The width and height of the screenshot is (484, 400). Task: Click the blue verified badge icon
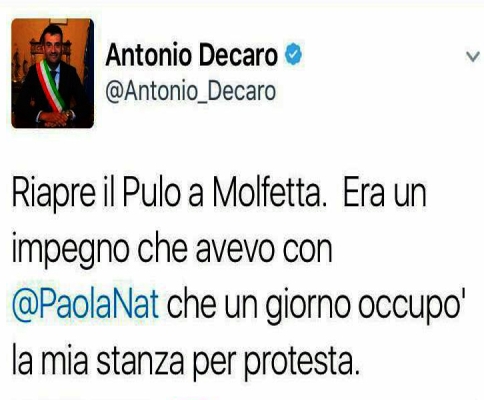pos(293,54)
